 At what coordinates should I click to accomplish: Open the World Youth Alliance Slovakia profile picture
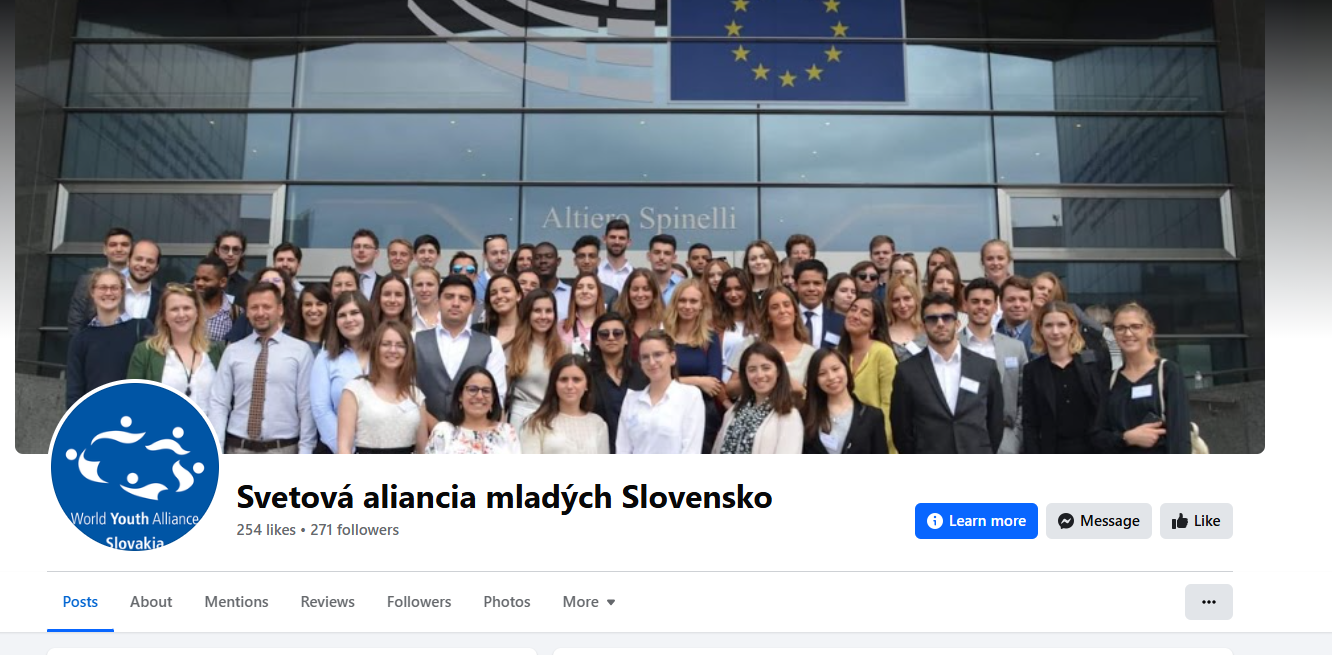(x=135, y=467)
